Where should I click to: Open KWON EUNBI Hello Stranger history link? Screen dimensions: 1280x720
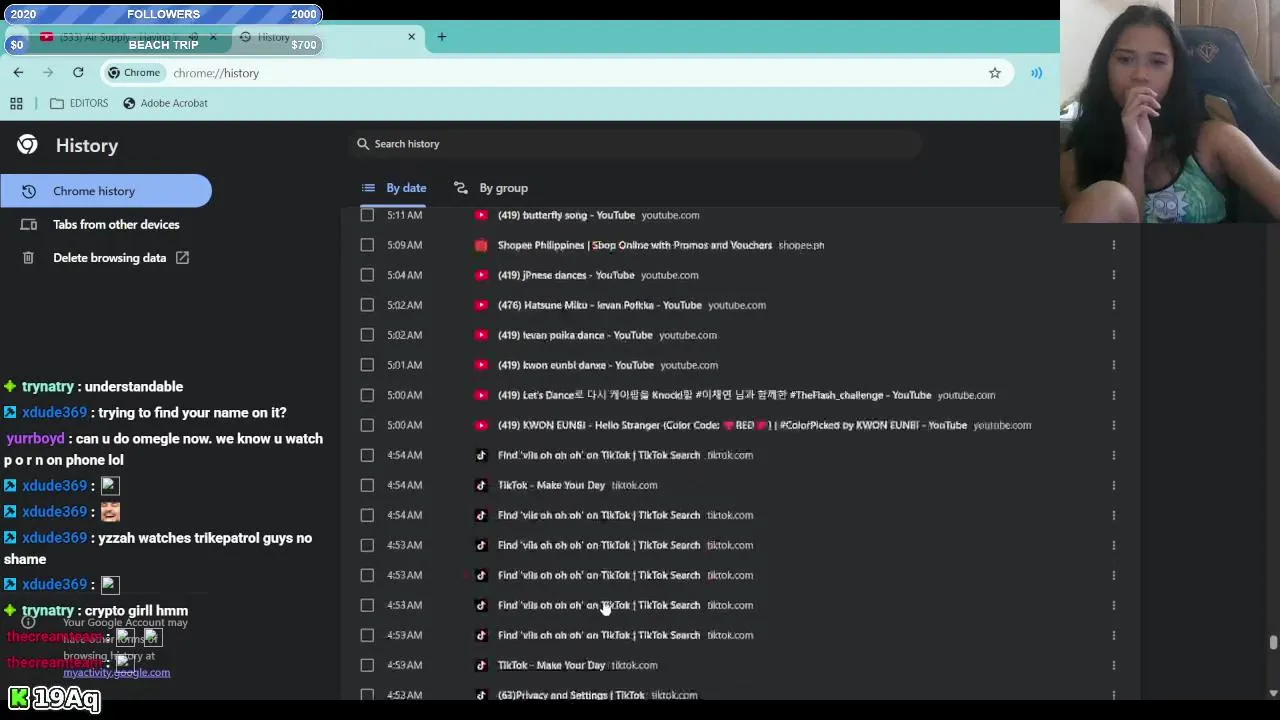732,425
